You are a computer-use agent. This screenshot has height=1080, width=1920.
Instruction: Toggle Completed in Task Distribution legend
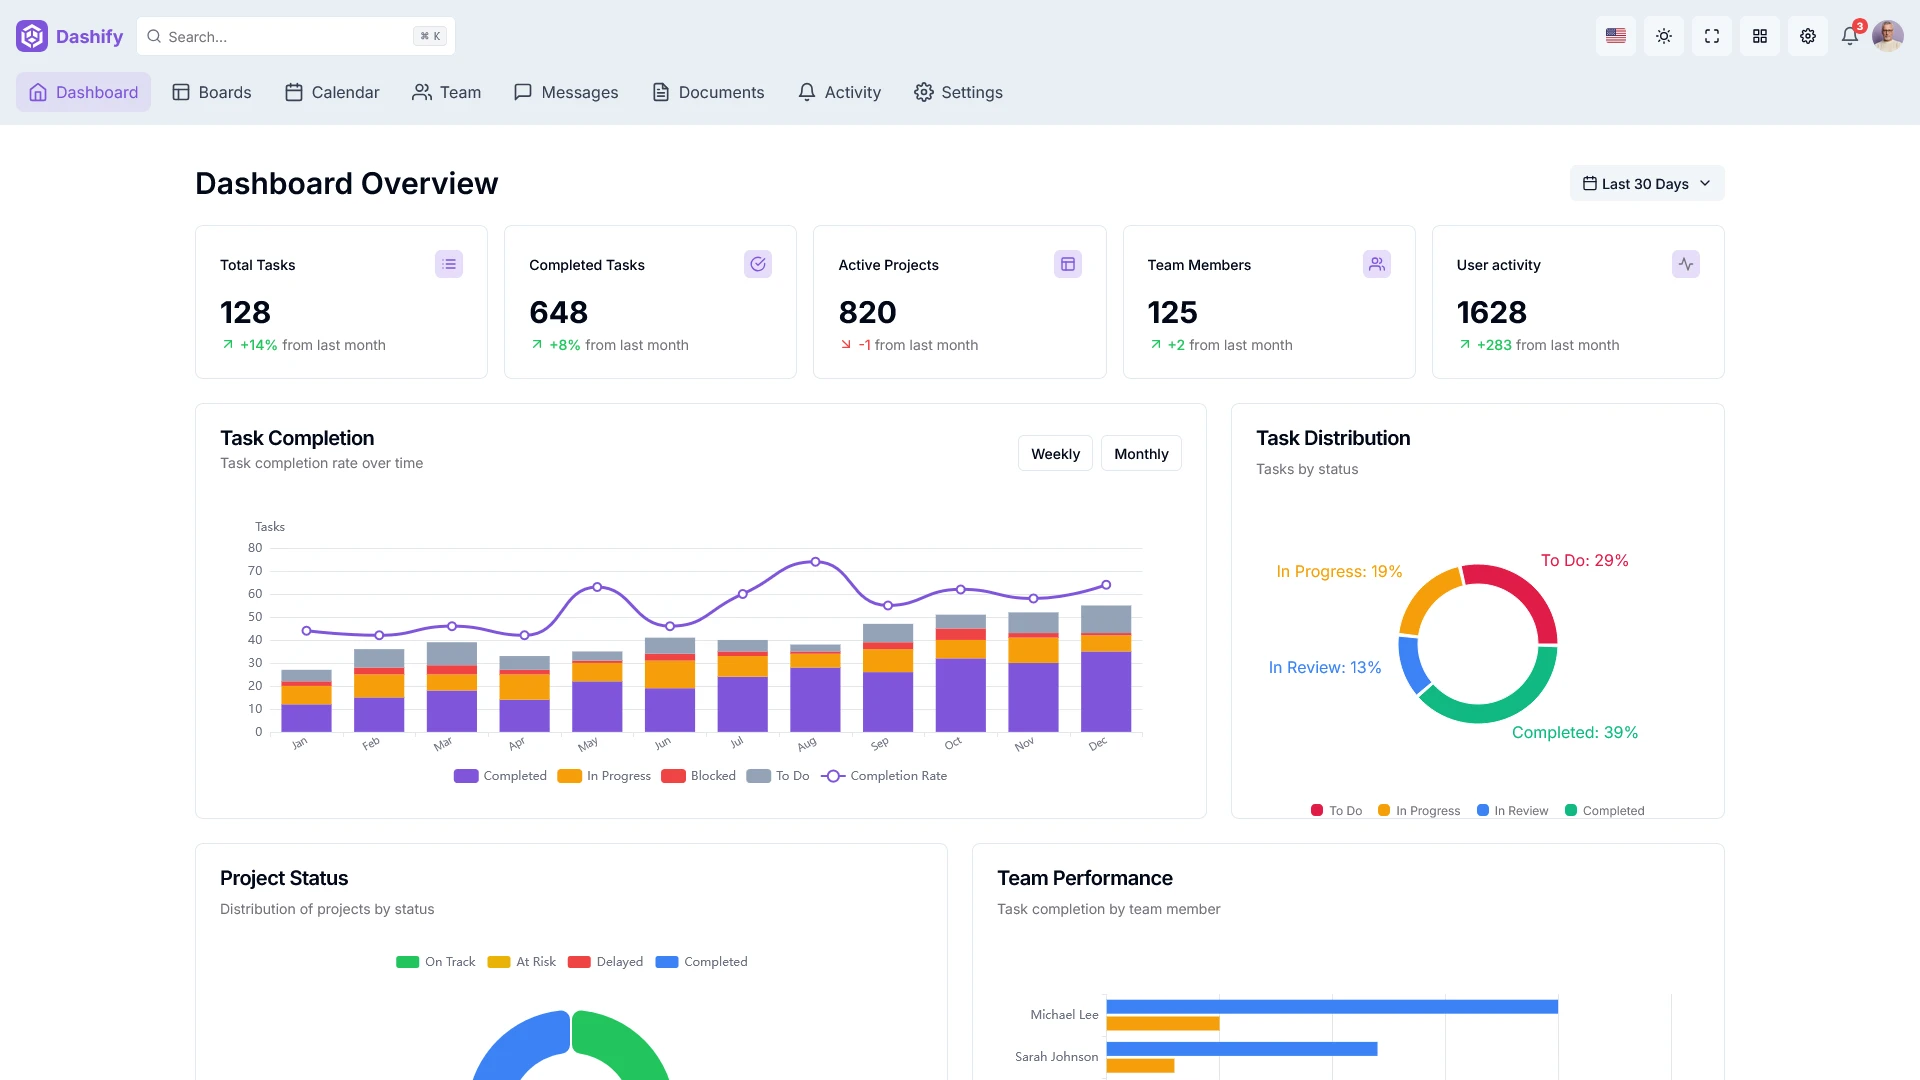coord(1604,811)
